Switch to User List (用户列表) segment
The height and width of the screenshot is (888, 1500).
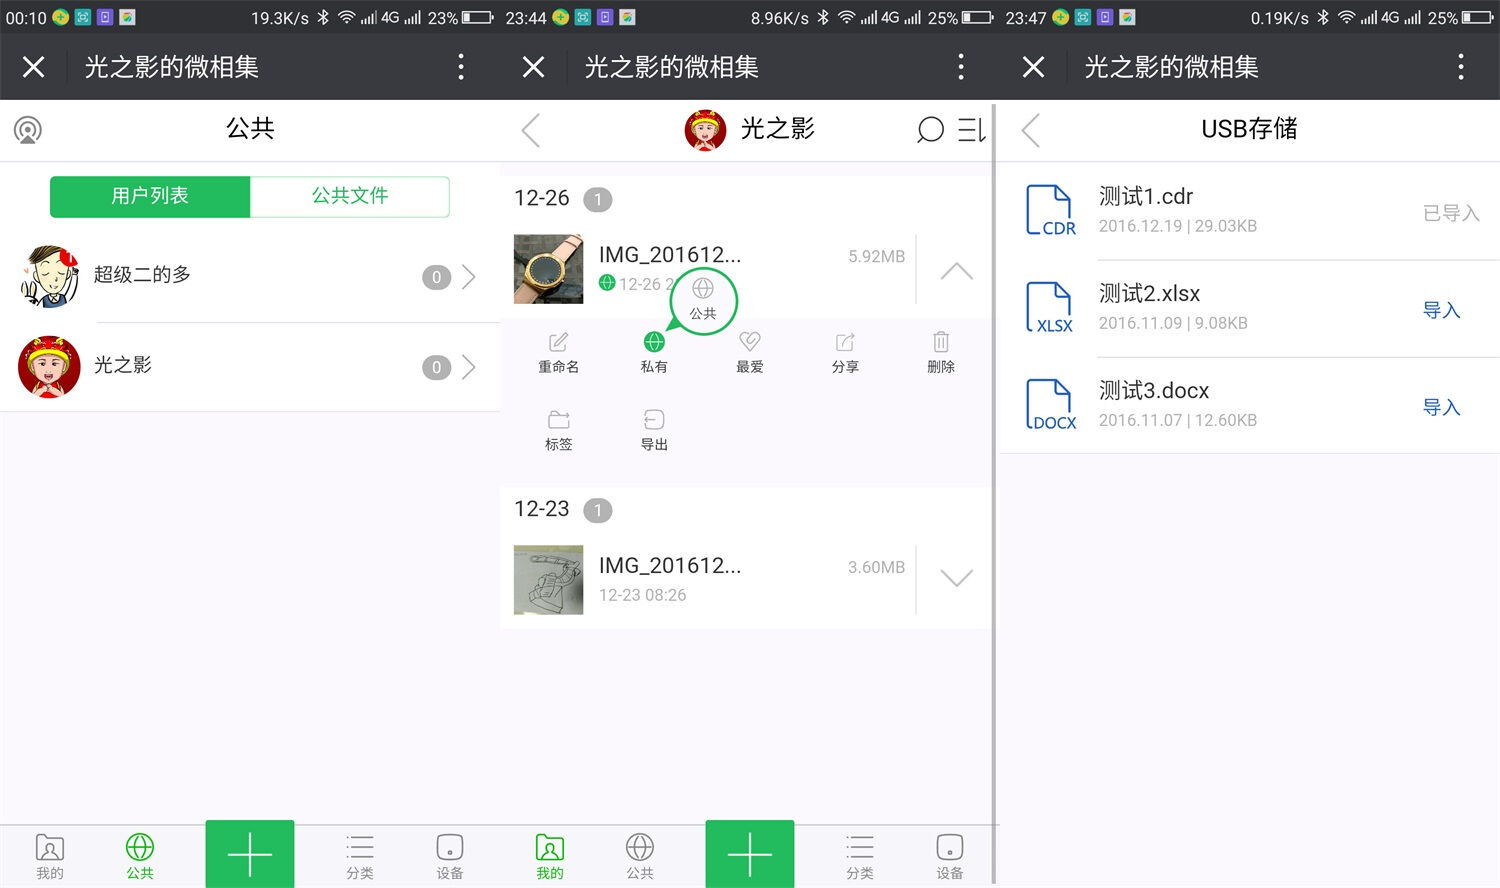[x=150, y=196]
